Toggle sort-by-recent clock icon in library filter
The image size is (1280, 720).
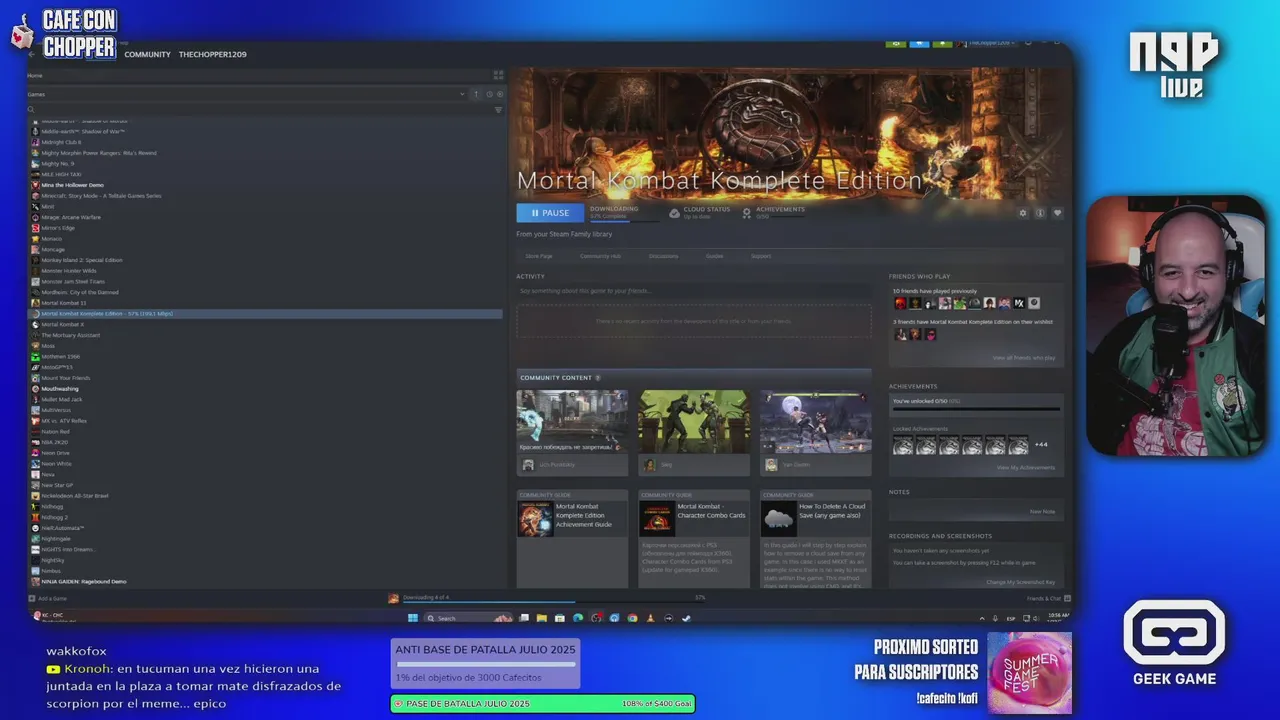tap(489, 94)
